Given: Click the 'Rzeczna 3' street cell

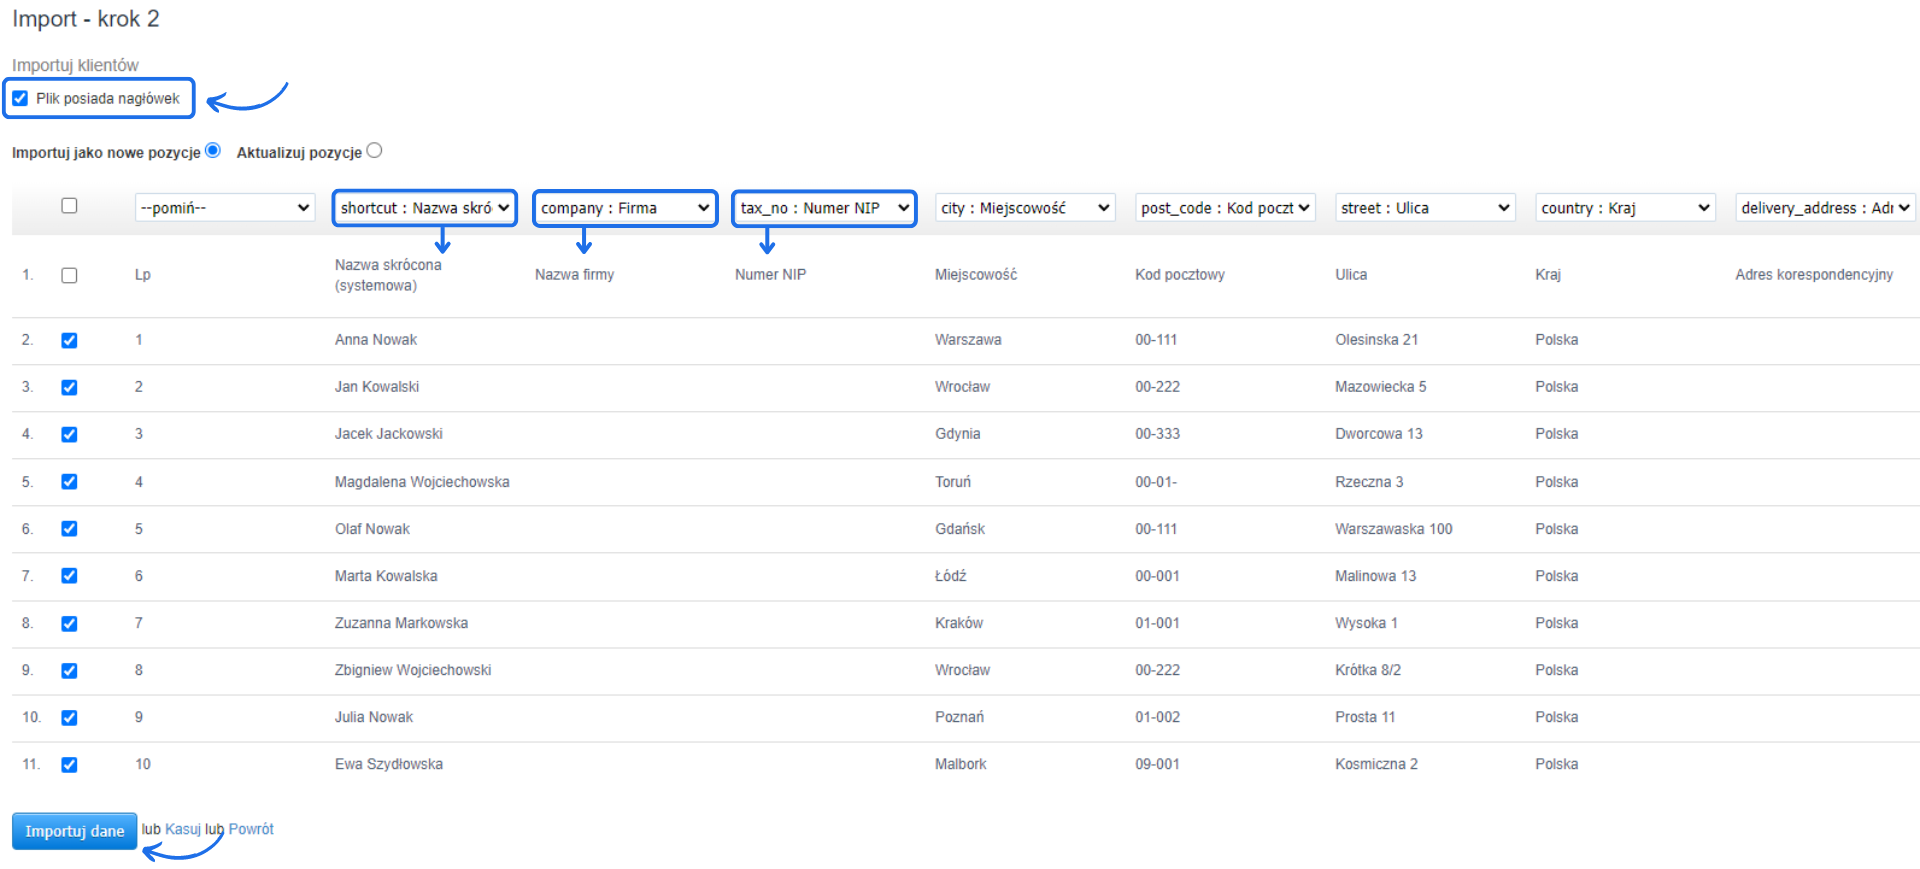Looking at the screenshot, I should [x=1369, y=482].
